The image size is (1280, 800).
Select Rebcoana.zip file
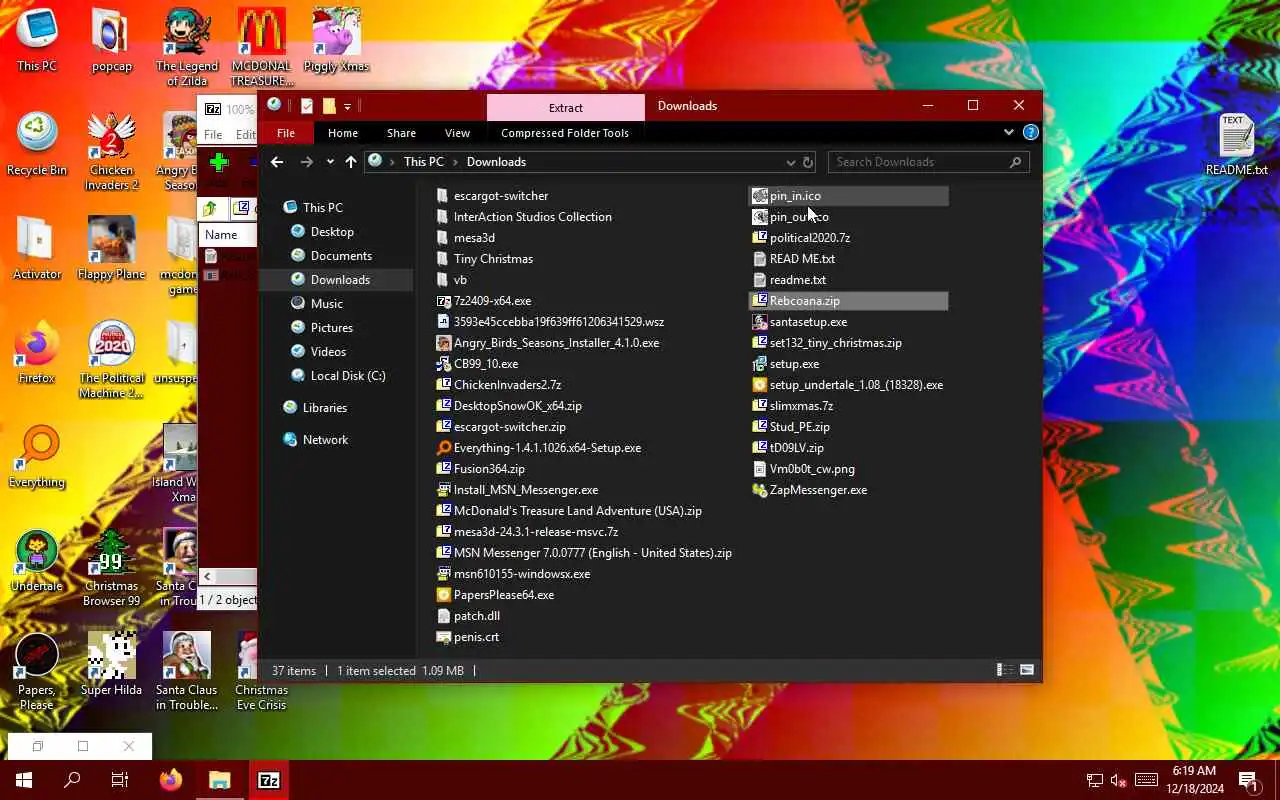[x=848, y=301]
